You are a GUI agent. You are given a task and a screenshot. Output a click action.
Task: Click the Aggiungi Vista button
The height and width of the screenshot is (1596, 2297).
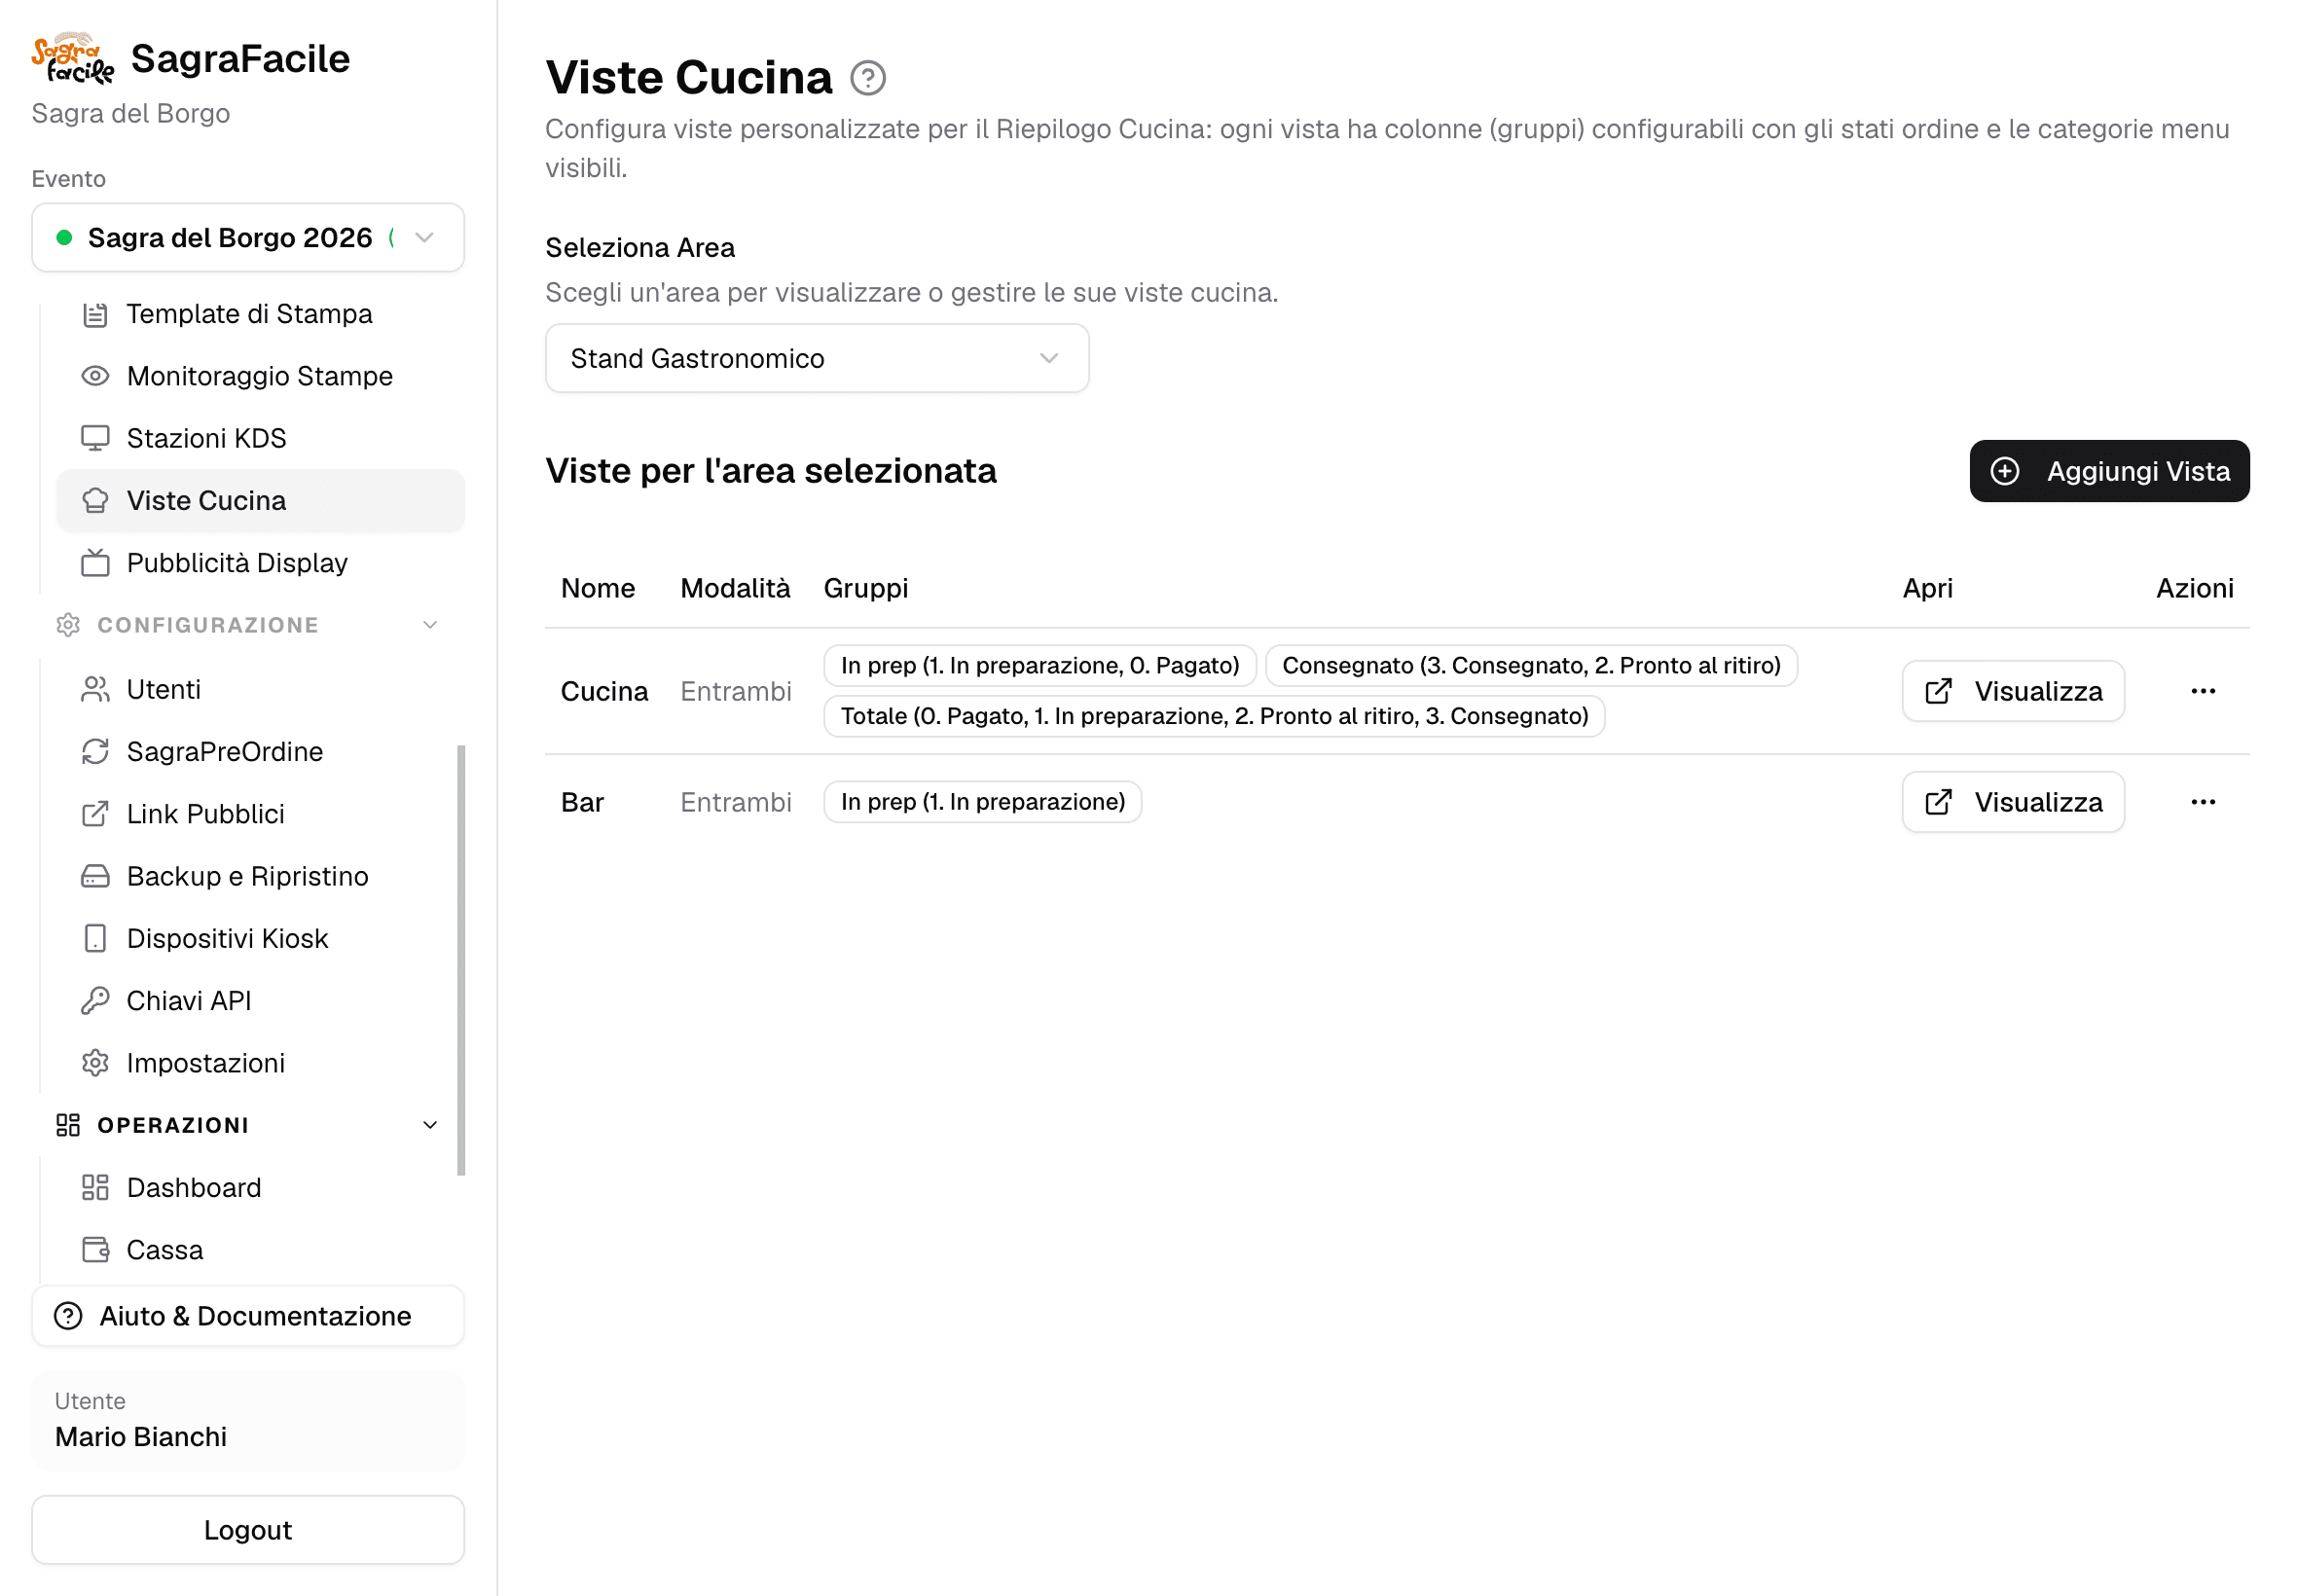[2108, 471]
